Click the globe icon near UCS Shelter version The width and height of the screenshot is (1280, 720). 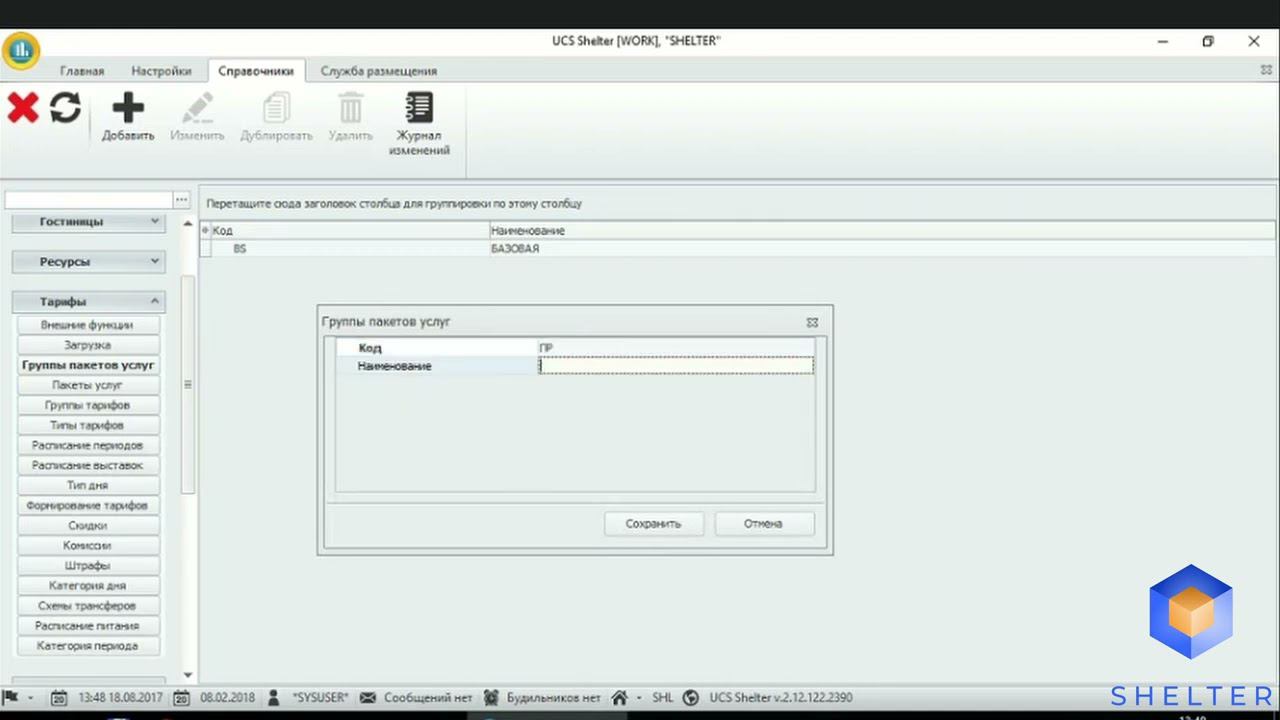coord(691,697)
